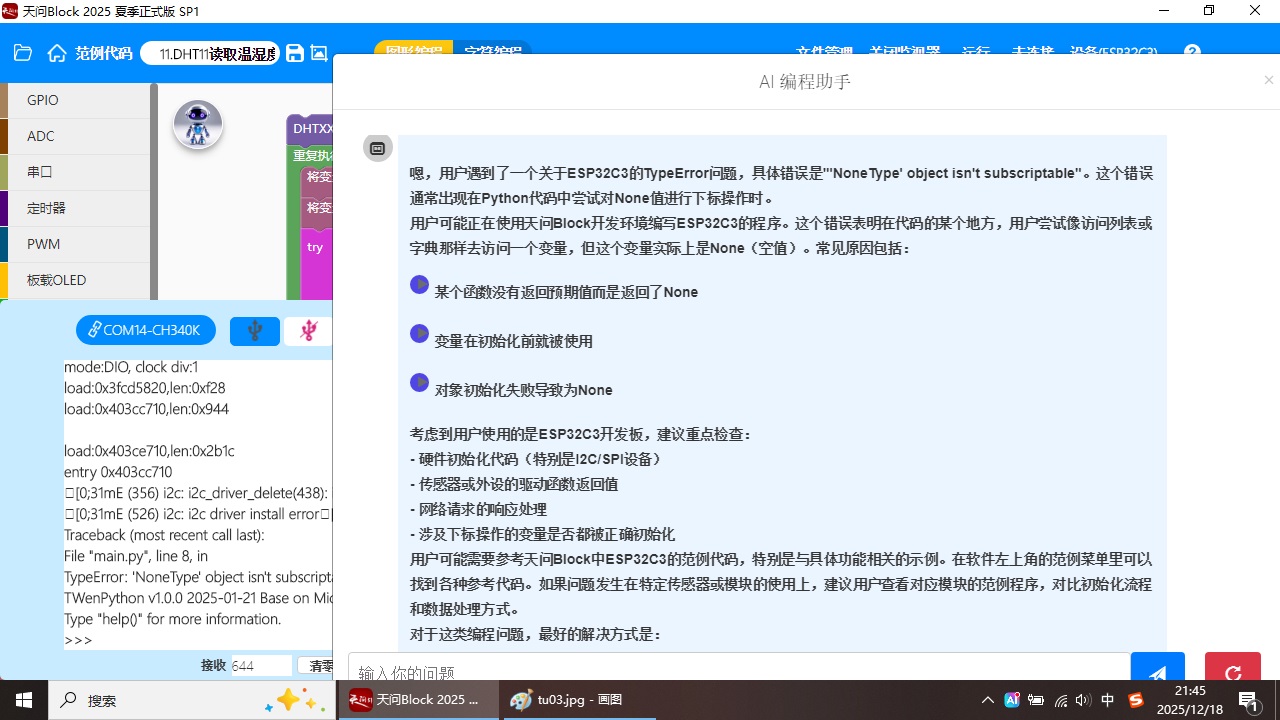Open network Wi-Fi tray icon
The image size is (1280, 720).
[x=1060, y=700]
